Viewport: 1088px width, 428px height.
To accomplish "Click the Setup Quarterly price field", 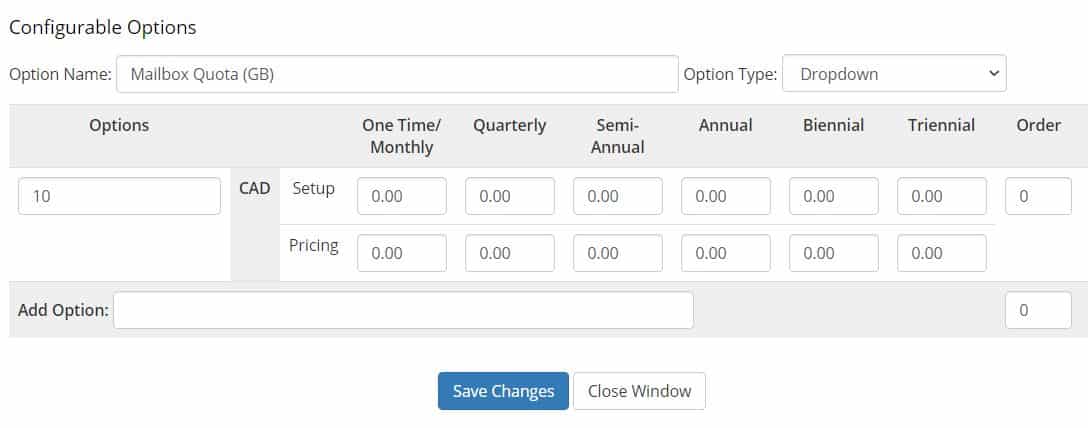I will pyautogui.click(x=510, y=196).
